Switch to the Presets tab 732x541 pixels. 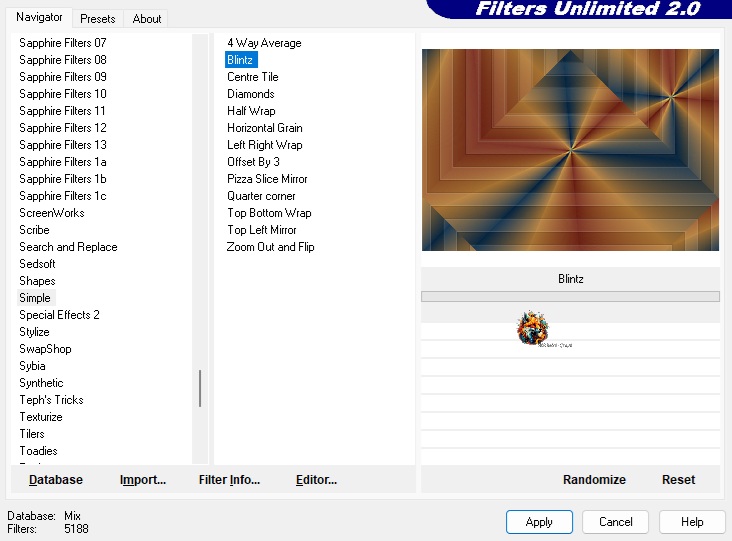pos(98,19)
